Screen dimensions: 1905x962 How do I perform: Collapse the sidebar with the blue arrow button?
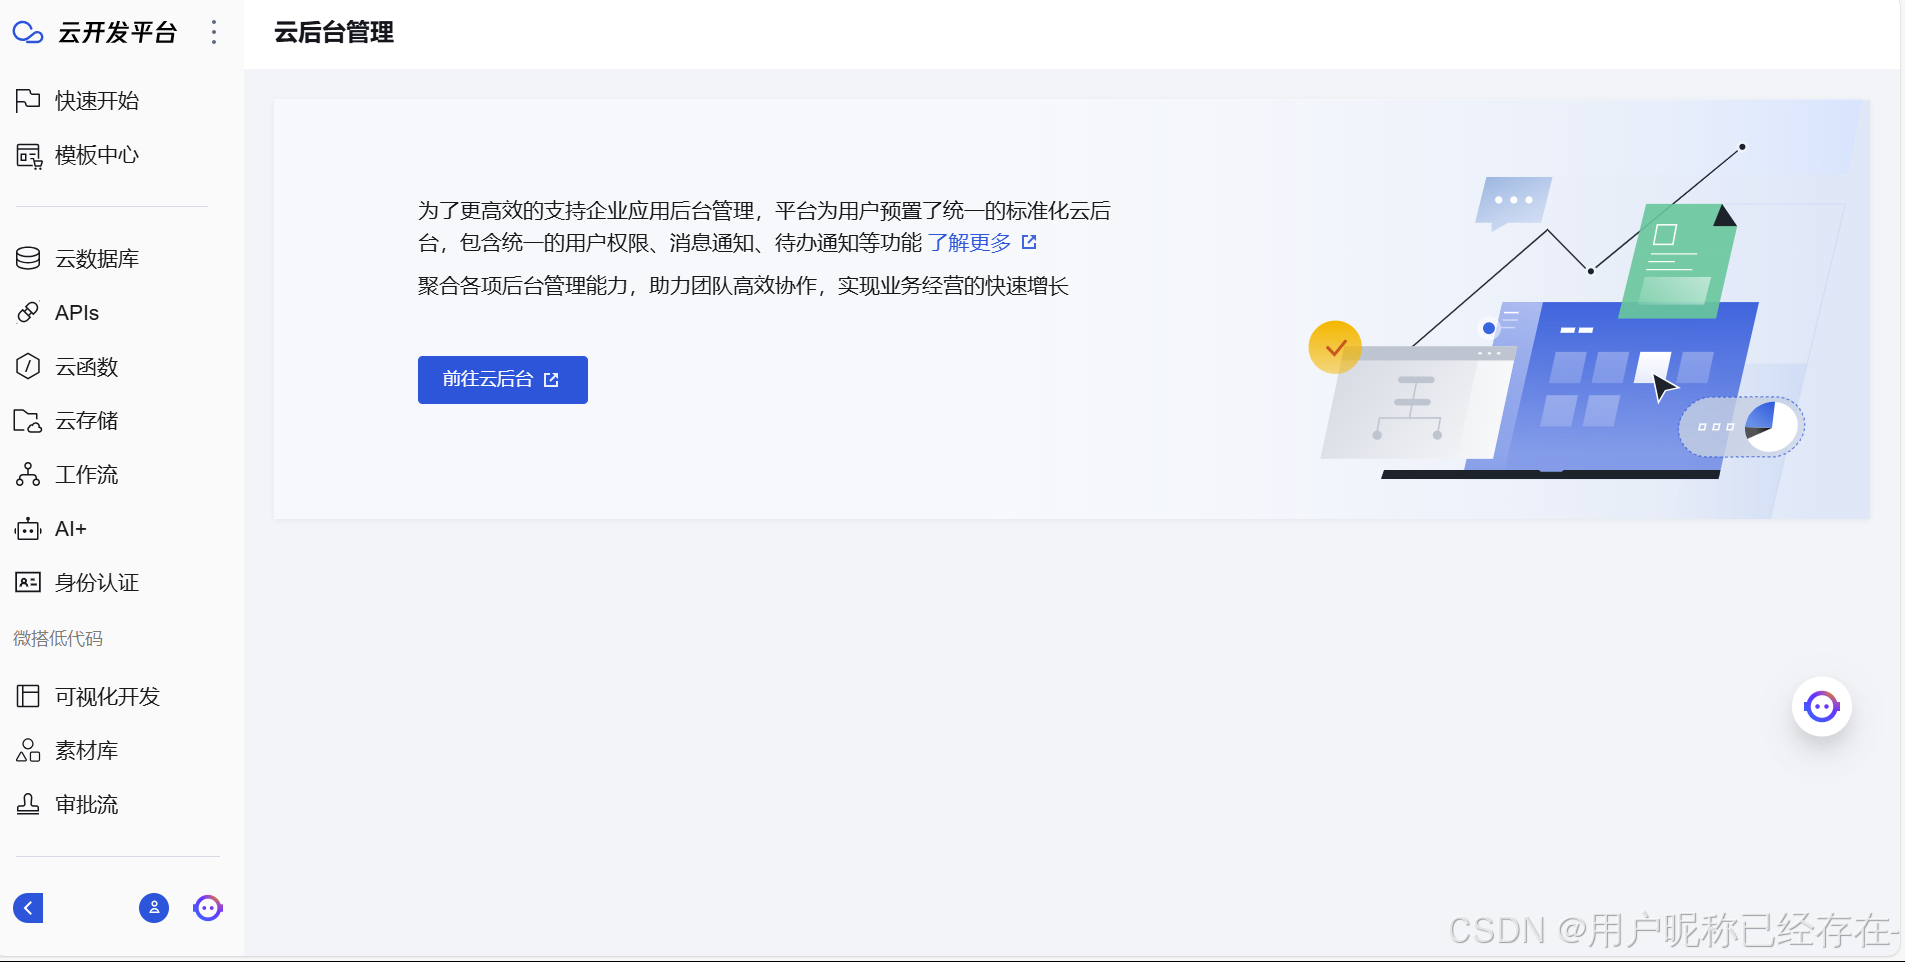pos(28,908)
